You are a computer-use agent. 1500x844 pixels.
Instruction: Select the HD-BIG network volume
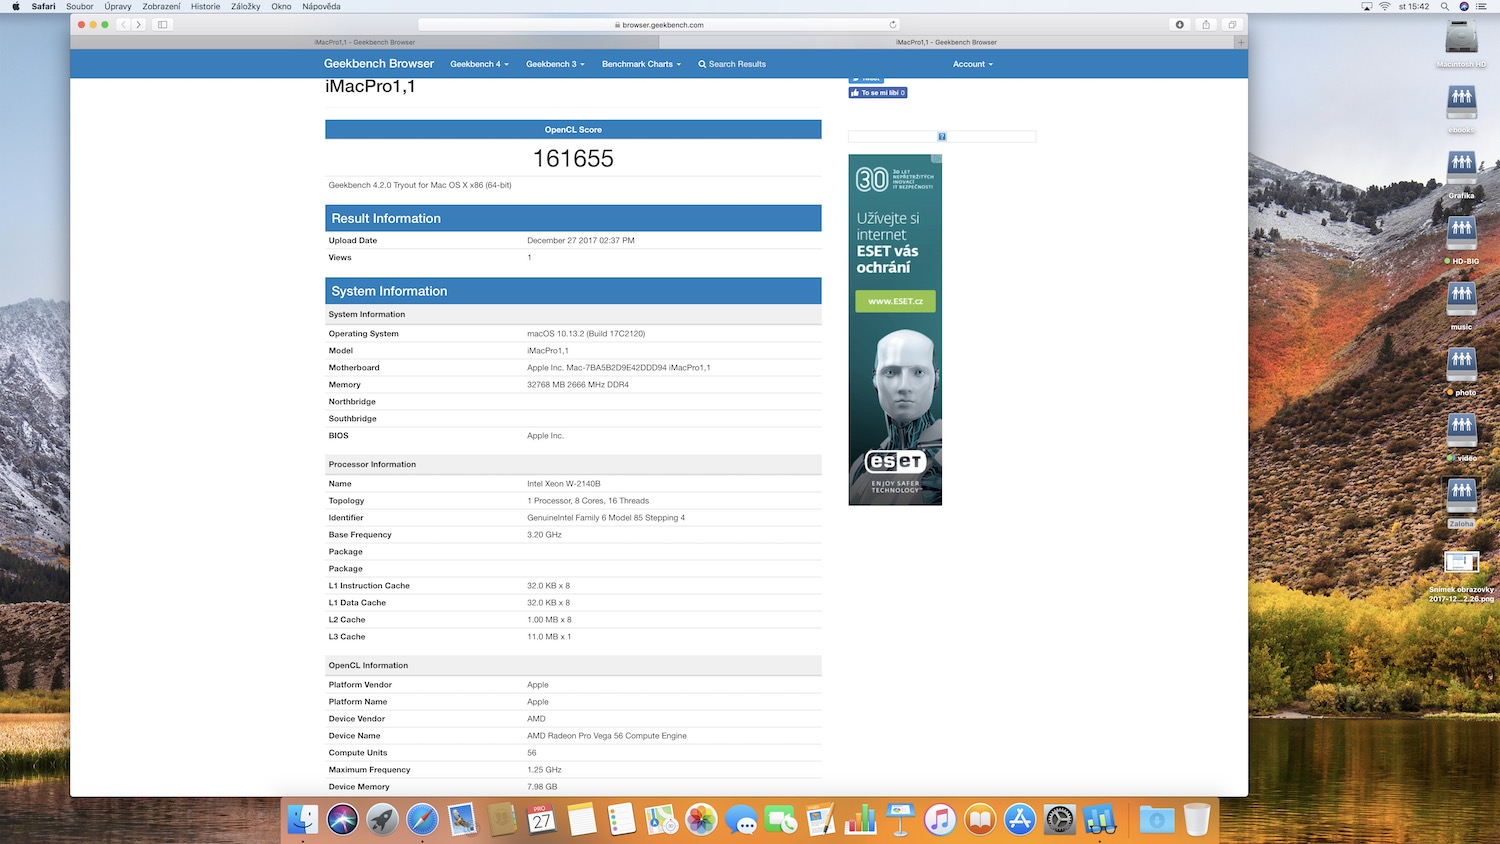tap(1461, 241)
